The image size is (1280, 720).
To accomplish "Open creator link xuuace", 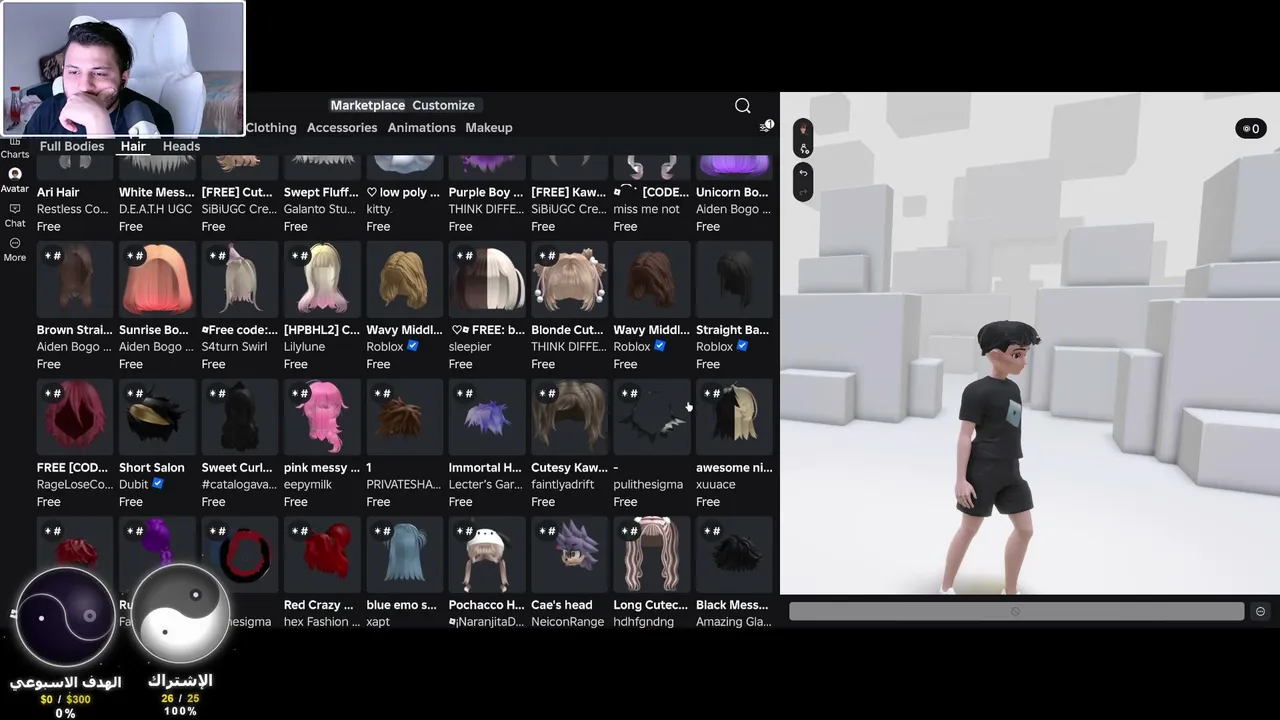I will click(x=716, y=485).
